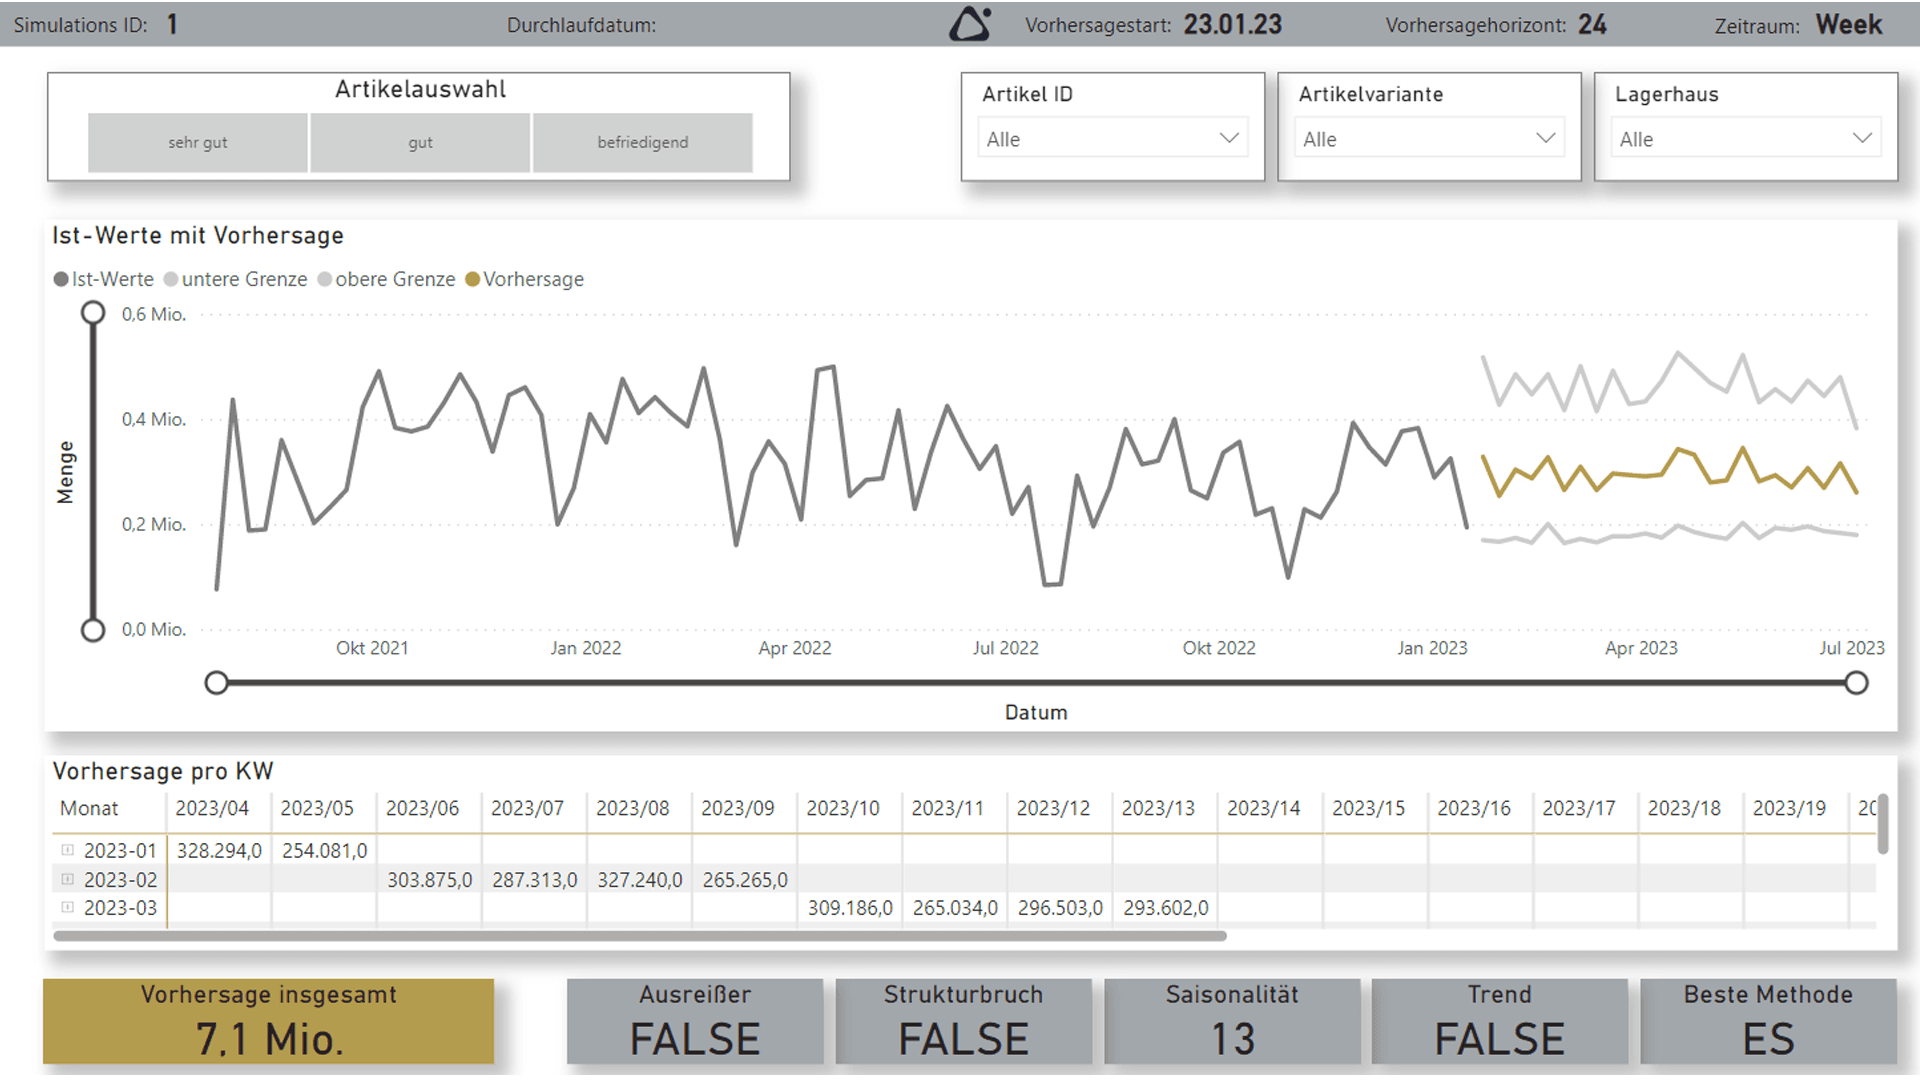The image size is (1920, 1080).
Task: Click the 'Ist-Werte mit Vorhersage' chart title
Action: tap(198, 235)
